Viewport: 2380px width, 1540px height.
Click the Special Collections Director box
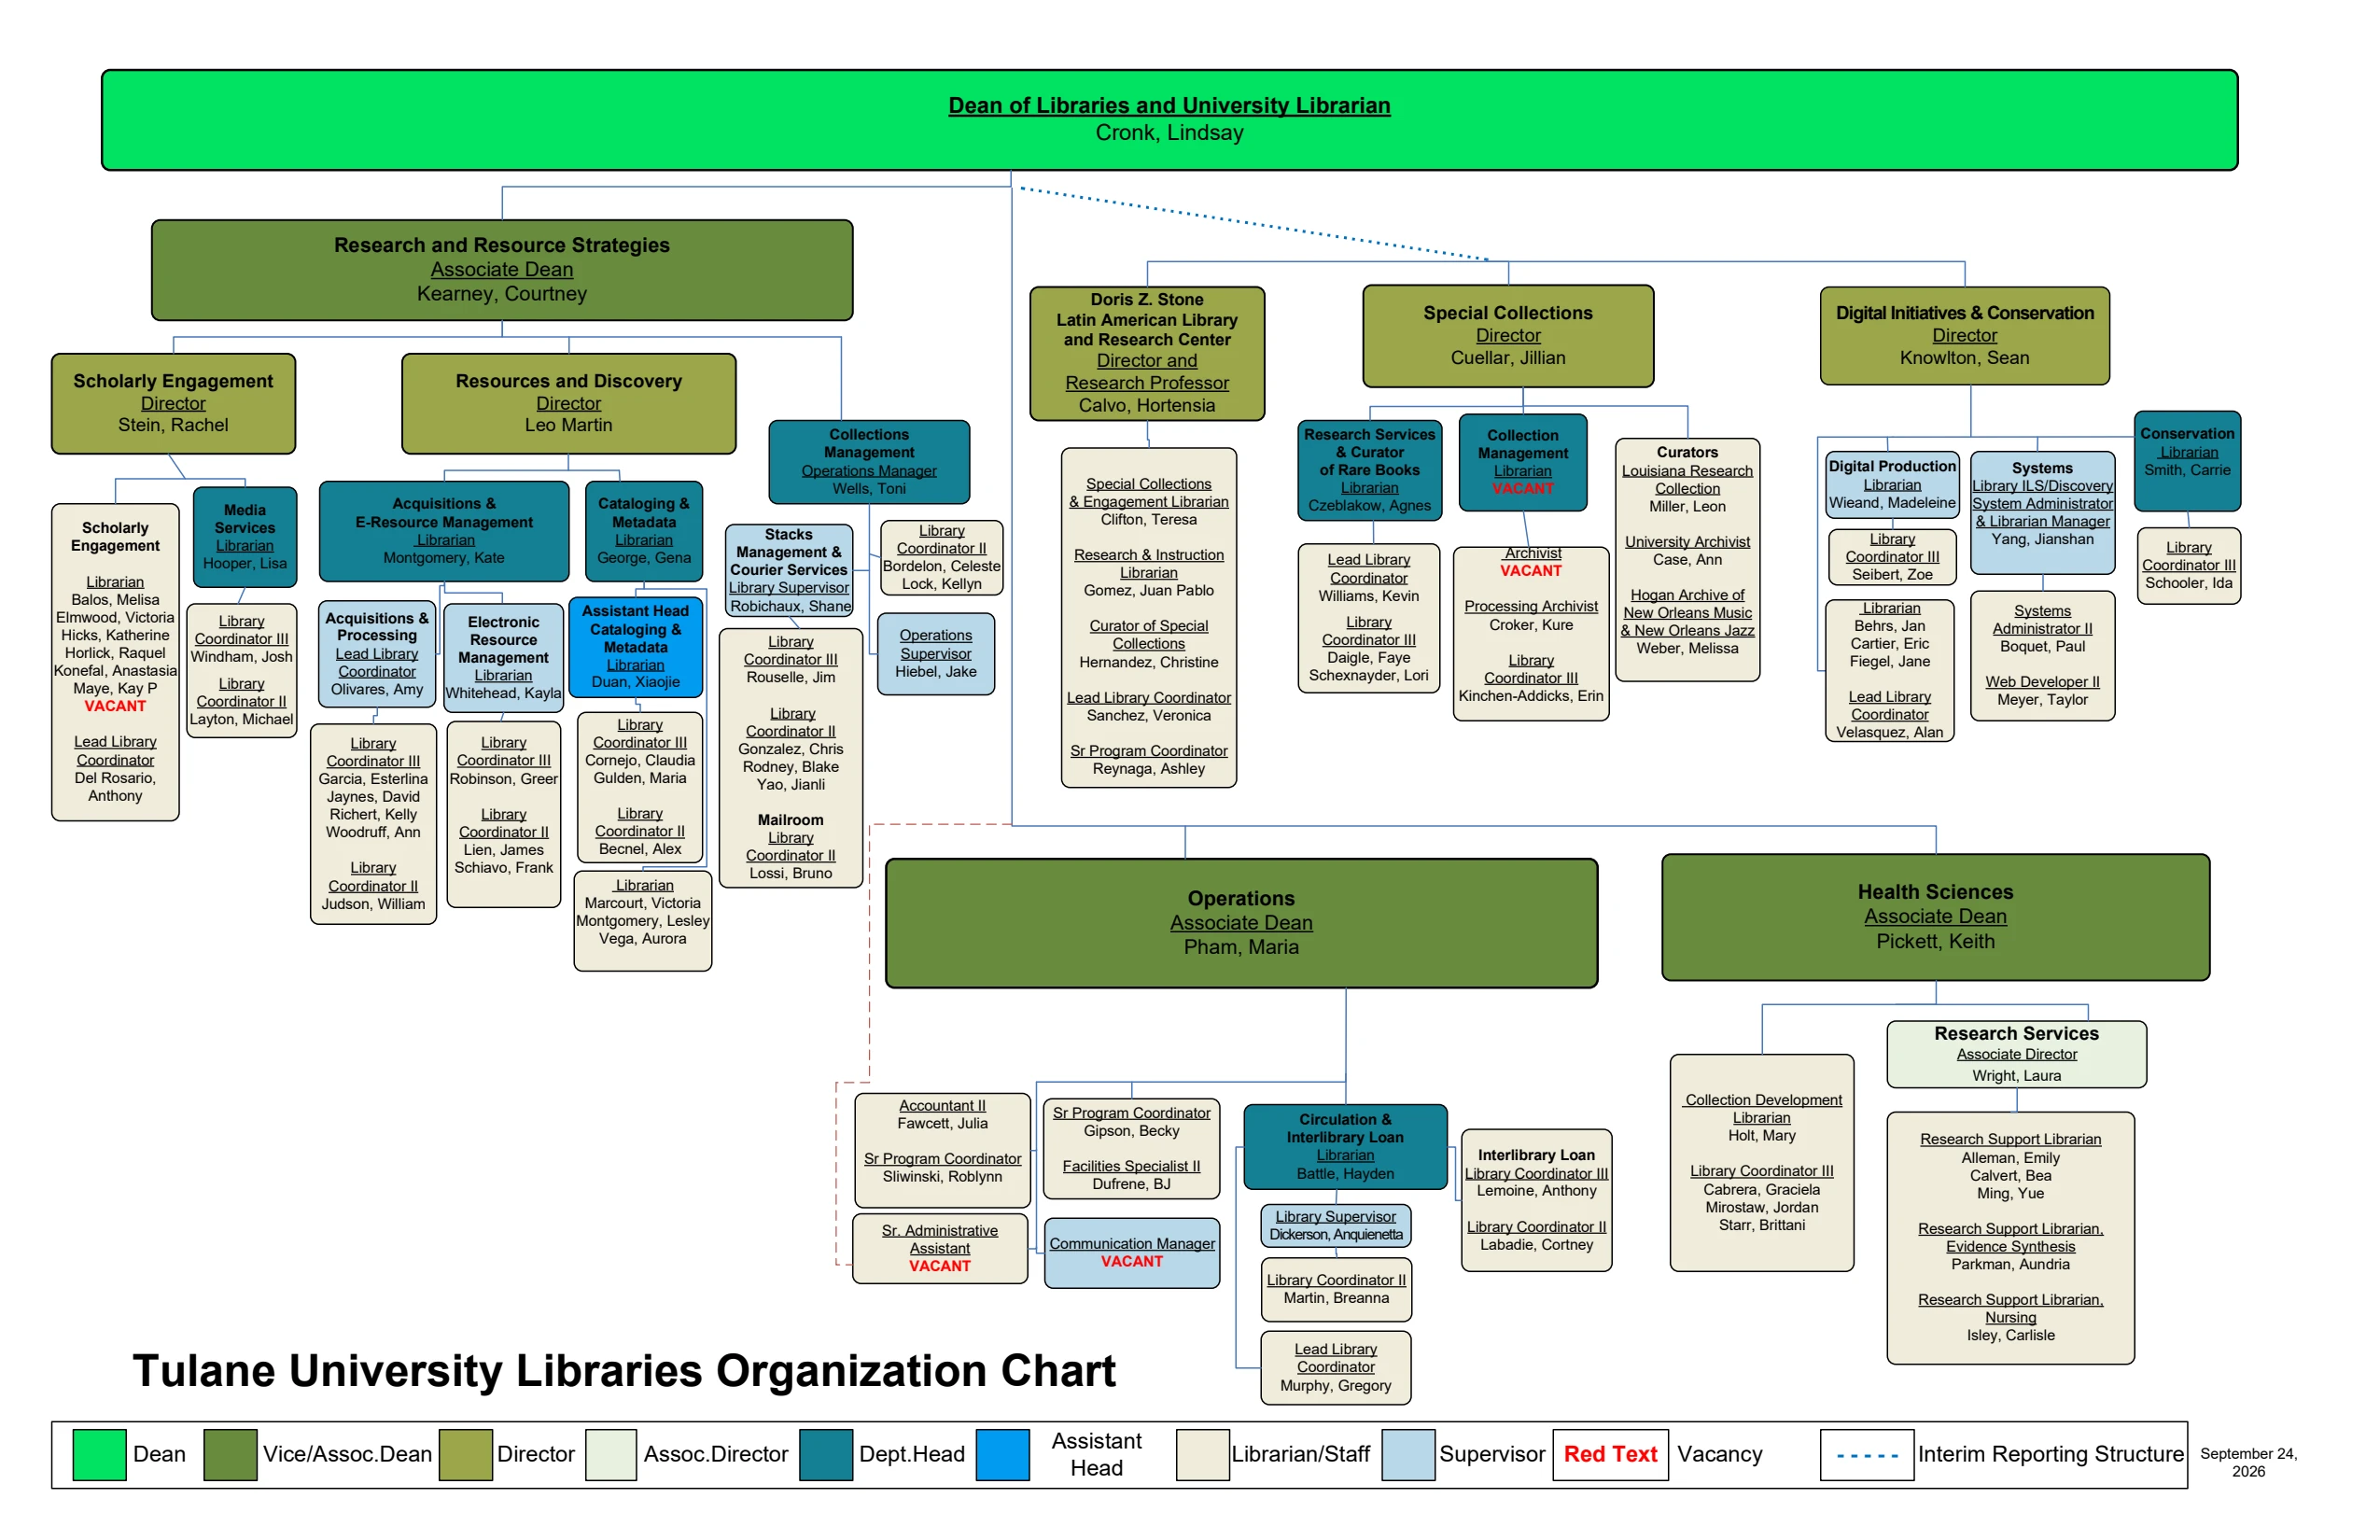tap(1508, 336)
